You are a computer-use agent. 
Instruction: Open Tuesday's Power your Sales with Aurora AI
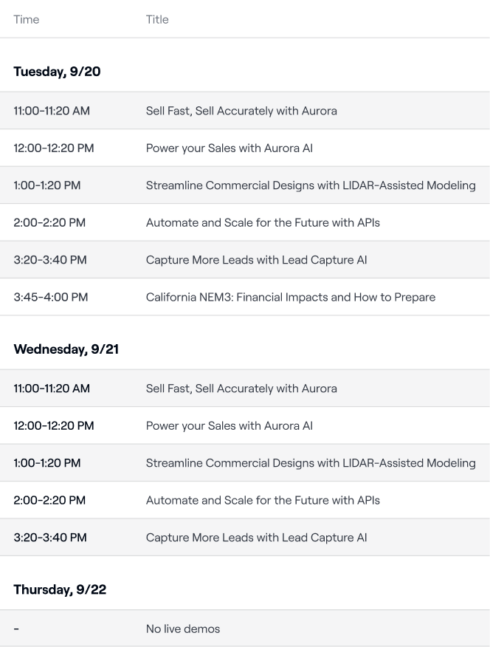(x=229, y=148)
